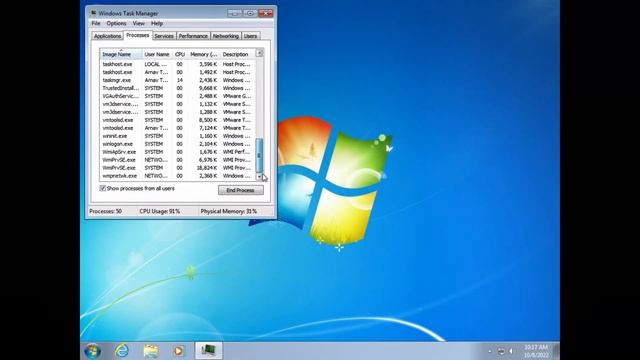Select the TrustedInstall... process row
Screen dimensions: 640x360
177,88
